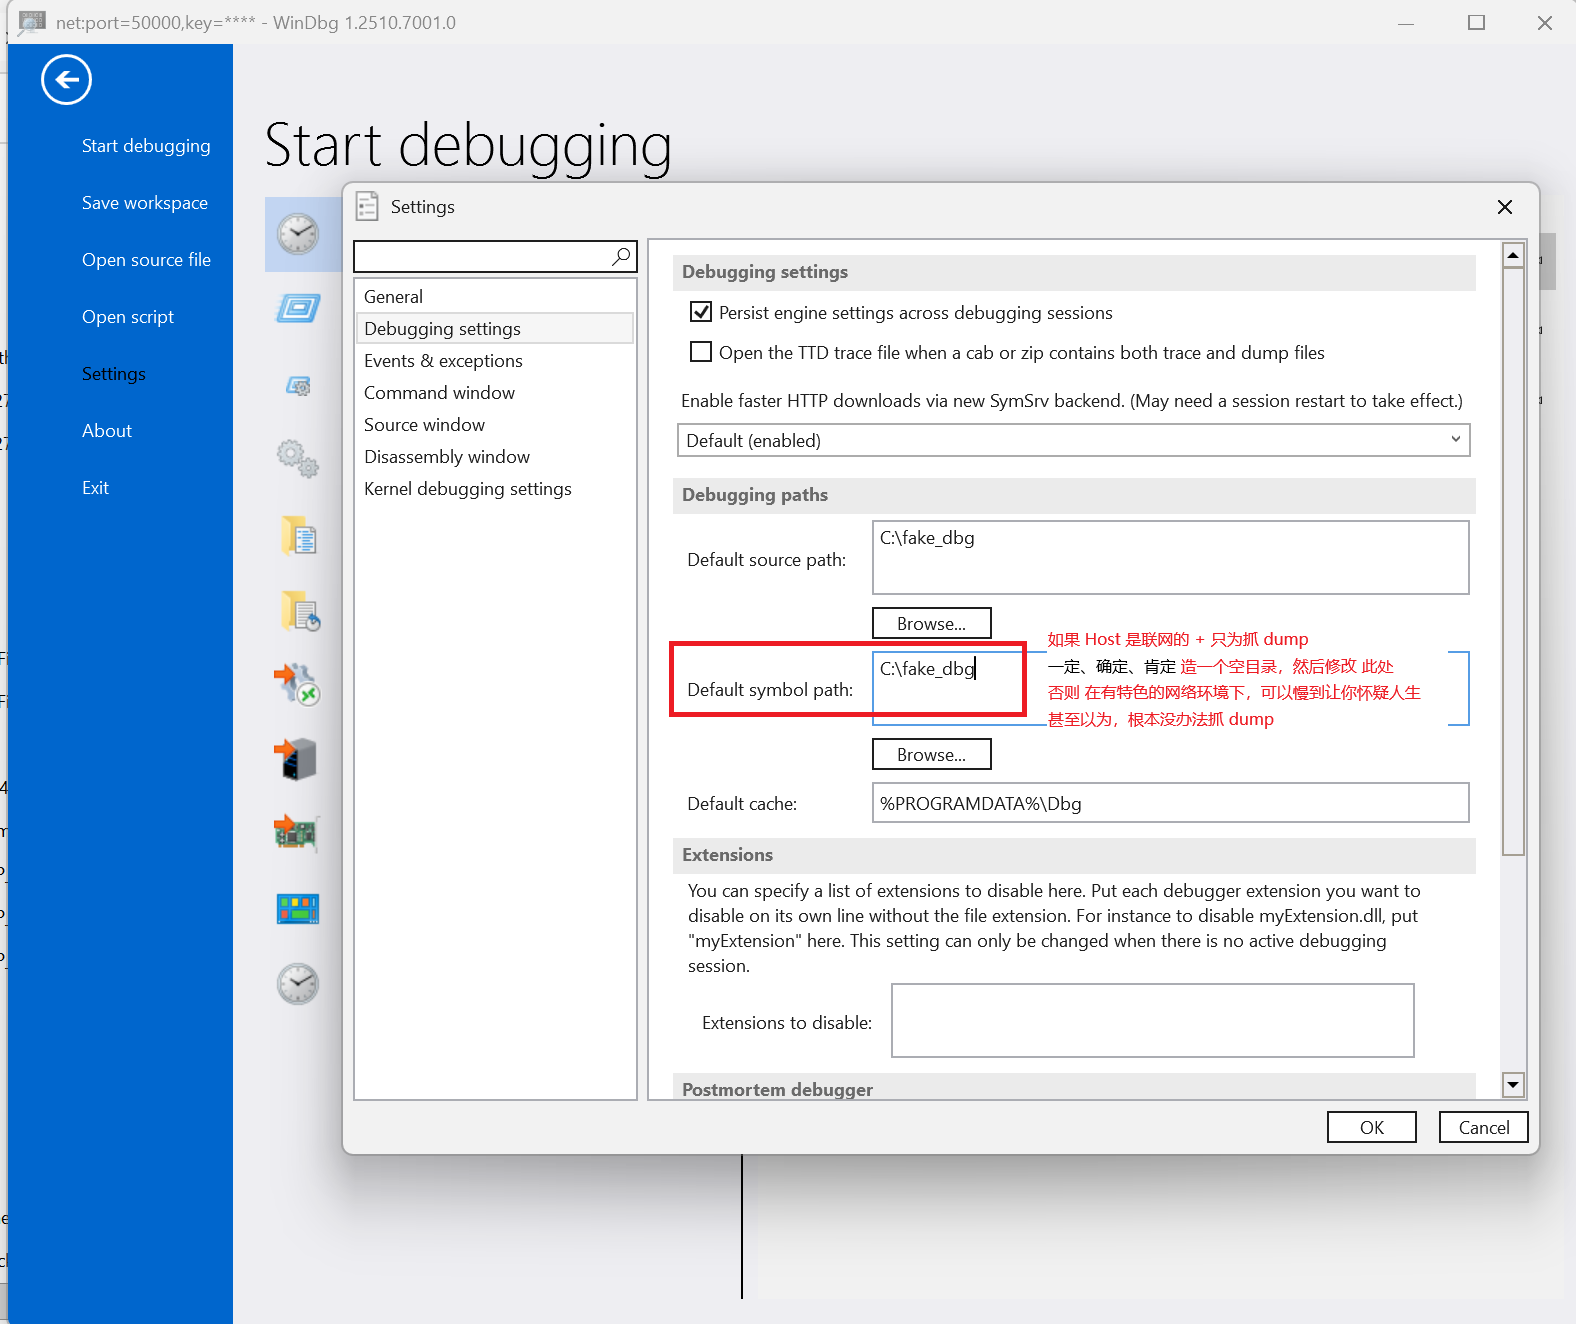Open Settings in the blue sidebar

[x=114, y=374]
